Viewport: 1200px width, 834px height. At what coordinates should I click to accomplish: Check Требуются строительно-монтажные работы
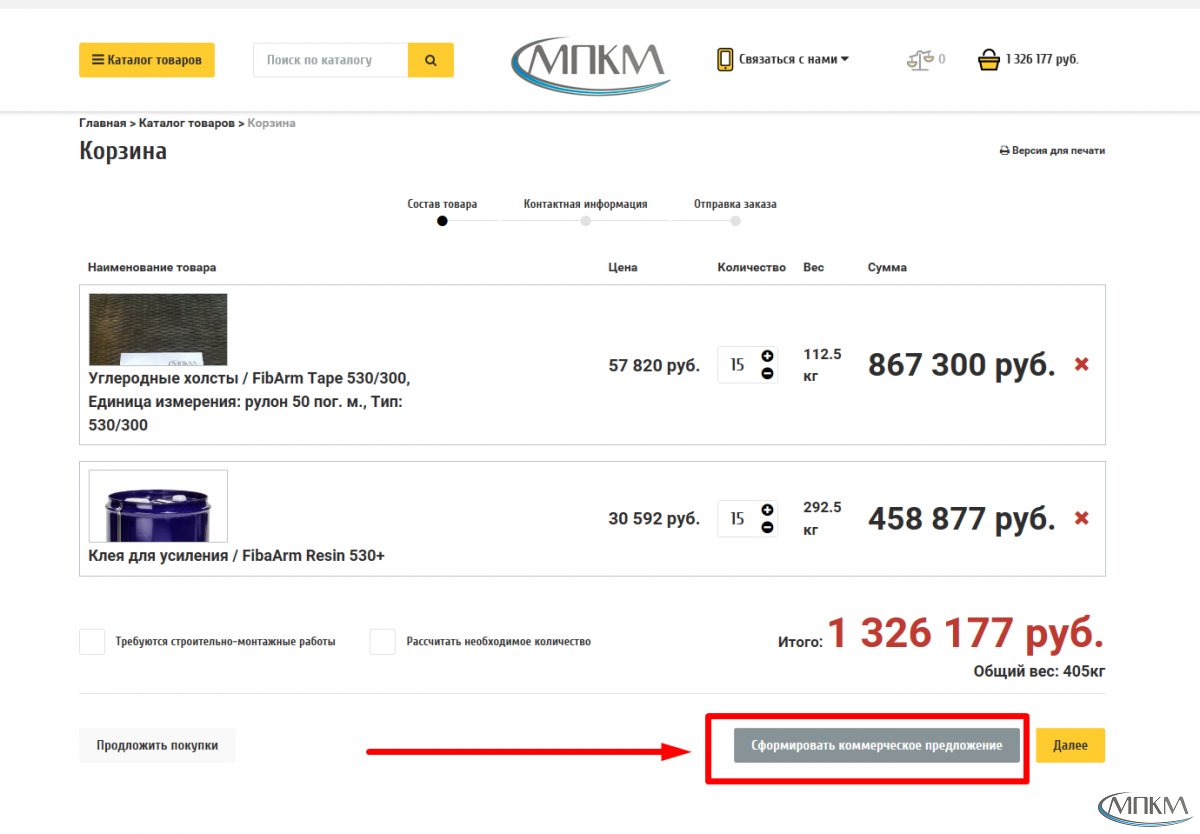92,642
